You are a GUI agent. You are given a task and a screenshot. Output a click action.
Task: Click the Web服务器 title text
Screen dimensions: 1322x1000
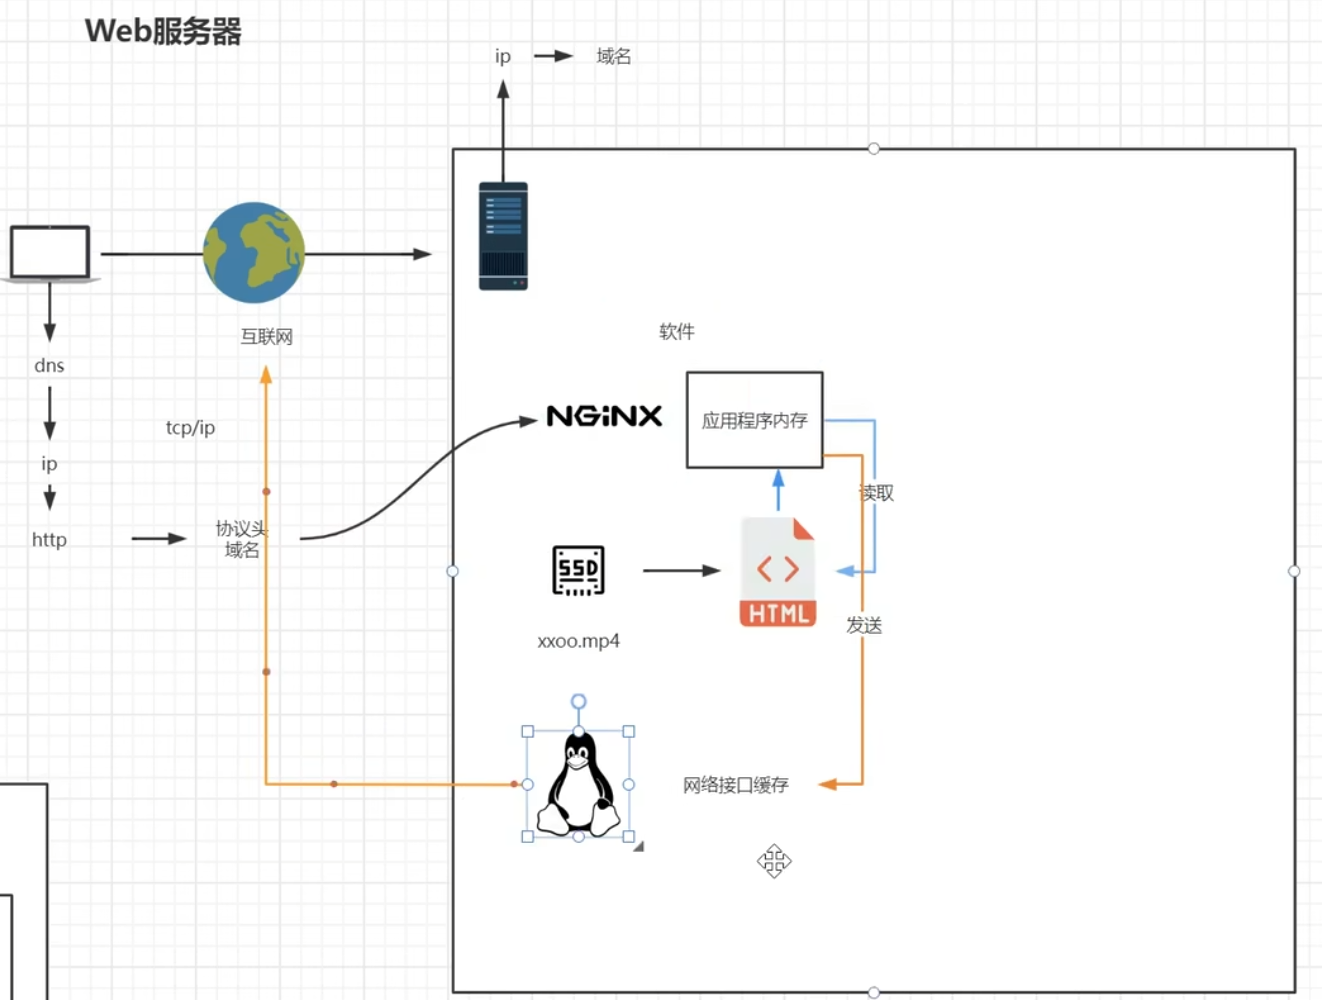click(163, 31)
